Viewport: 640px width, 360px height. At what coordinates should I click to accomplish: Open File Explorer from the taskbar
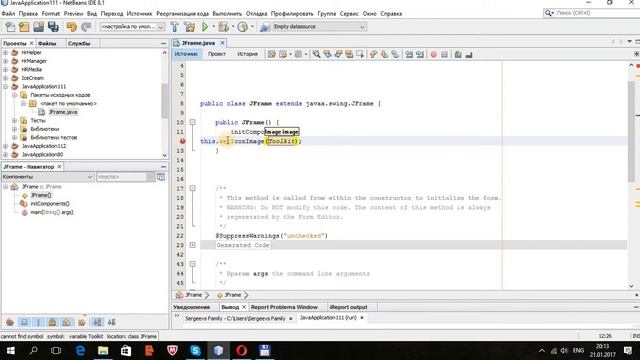coord(103,351)
